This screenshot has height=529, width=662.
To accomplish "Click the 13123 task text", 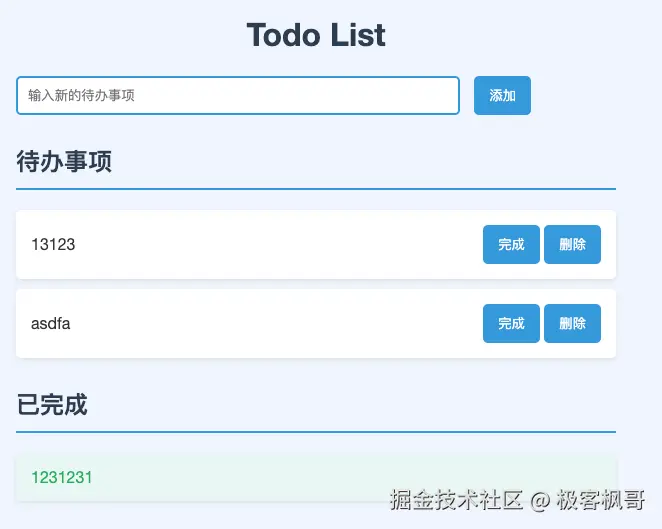I will tap(53, 245).
